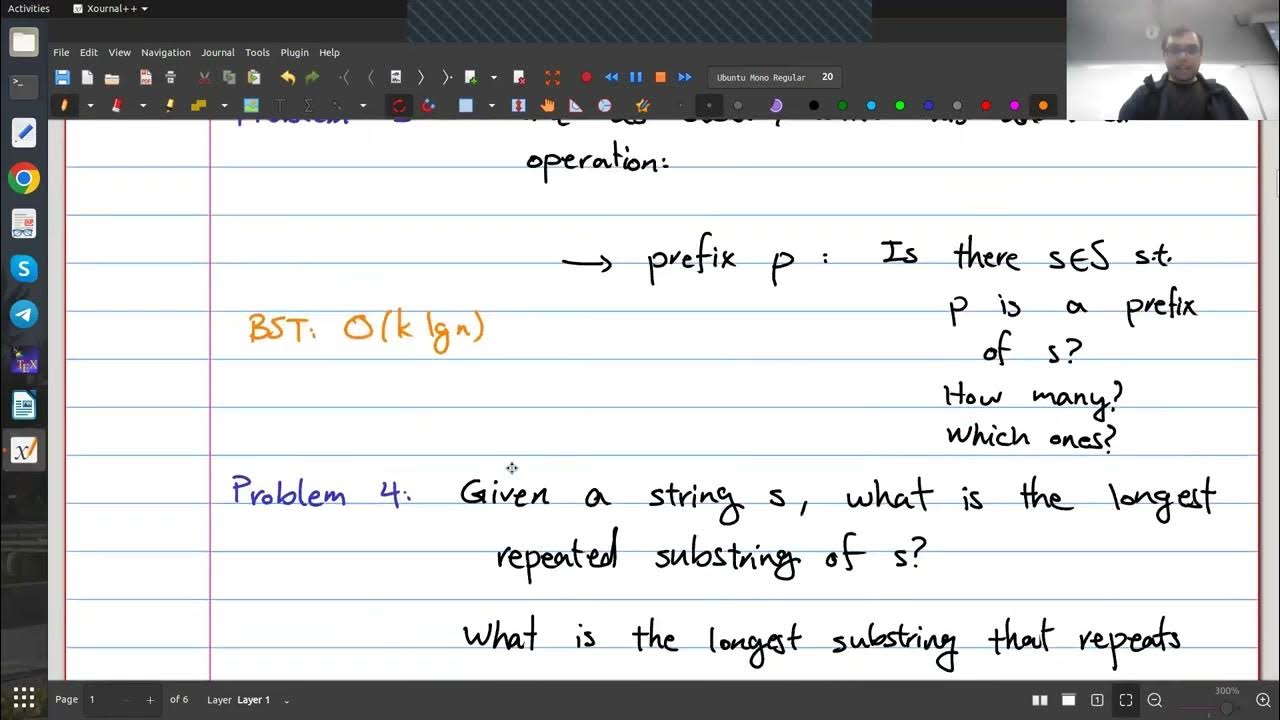The width and height of the screenshot is (1280, 720).
Task: Start audio recording with red circle
Action: (x=586, y=77)
